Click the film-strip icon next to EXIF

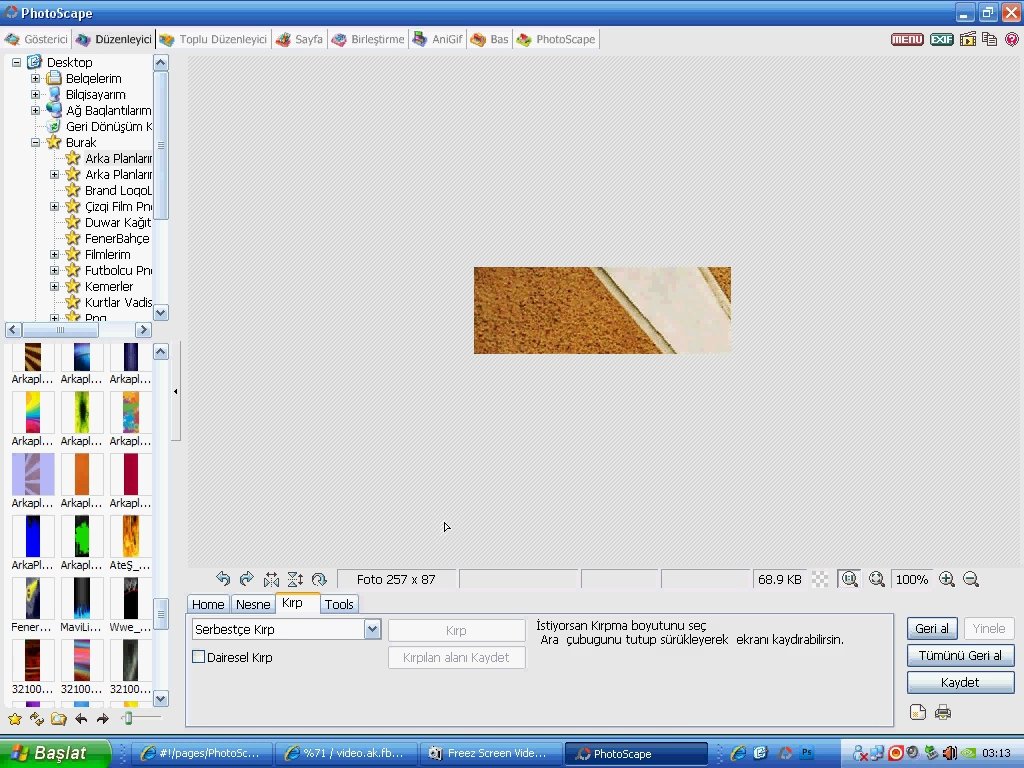click(968, 39)
